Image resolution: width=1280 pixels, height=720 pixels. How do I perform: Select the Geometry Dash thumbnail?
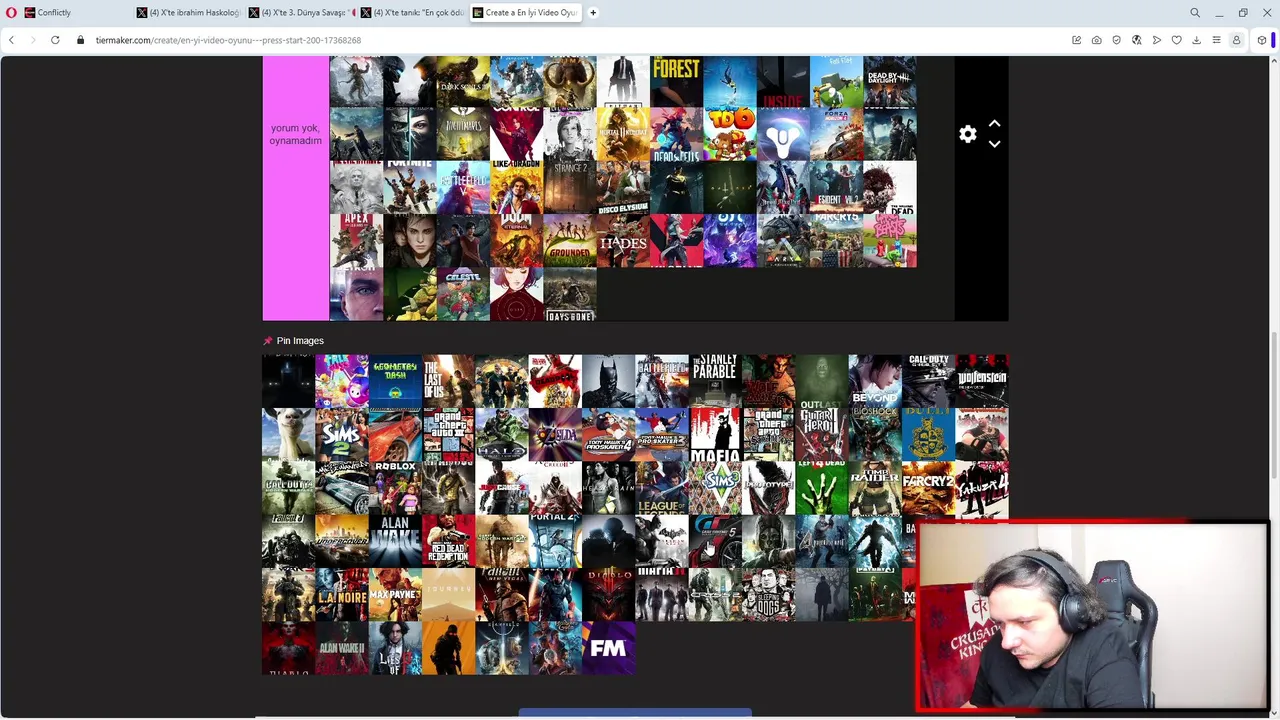[x=395, y=381]
